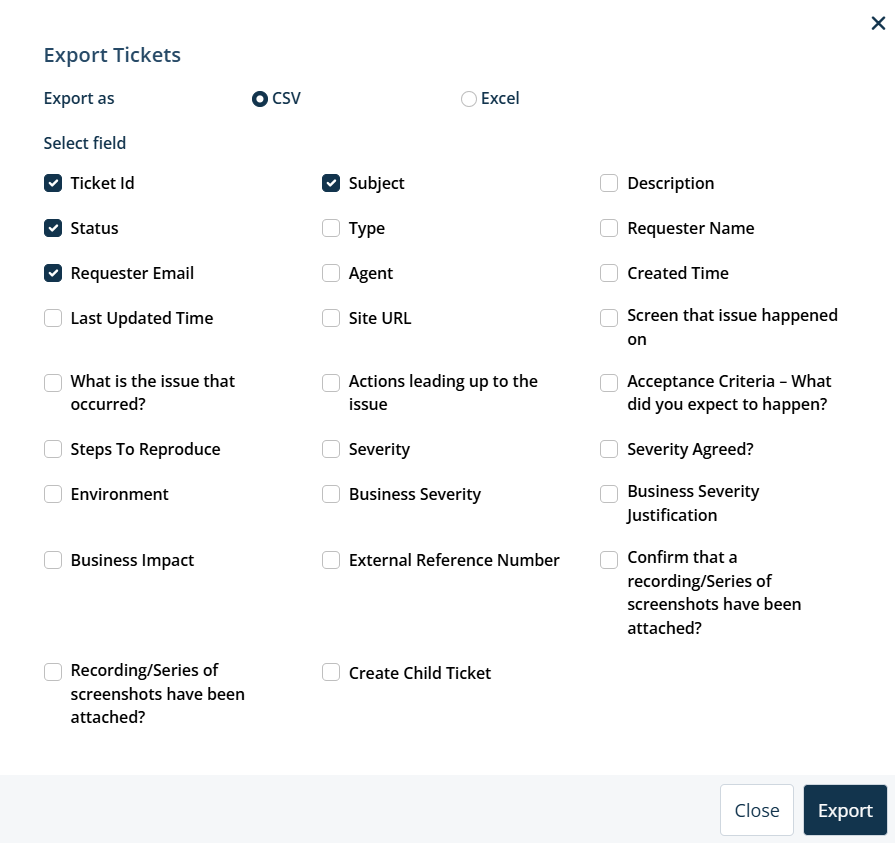
Task: Enable External Reference Number checkbox
Action: pyautogui.click(x=331, y=560)
